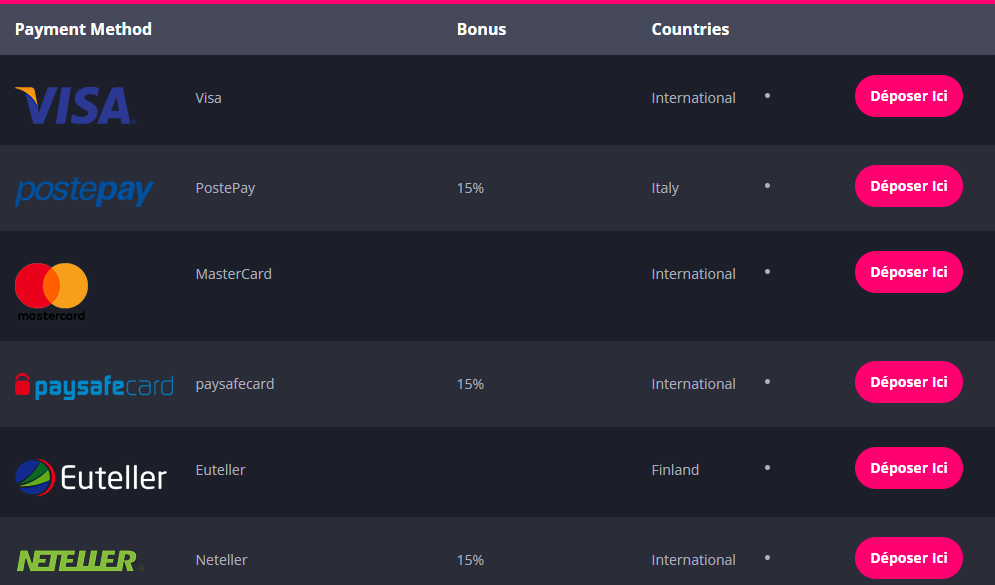Click the Finland country label
The image size is (995, 585).
point(675,470)
